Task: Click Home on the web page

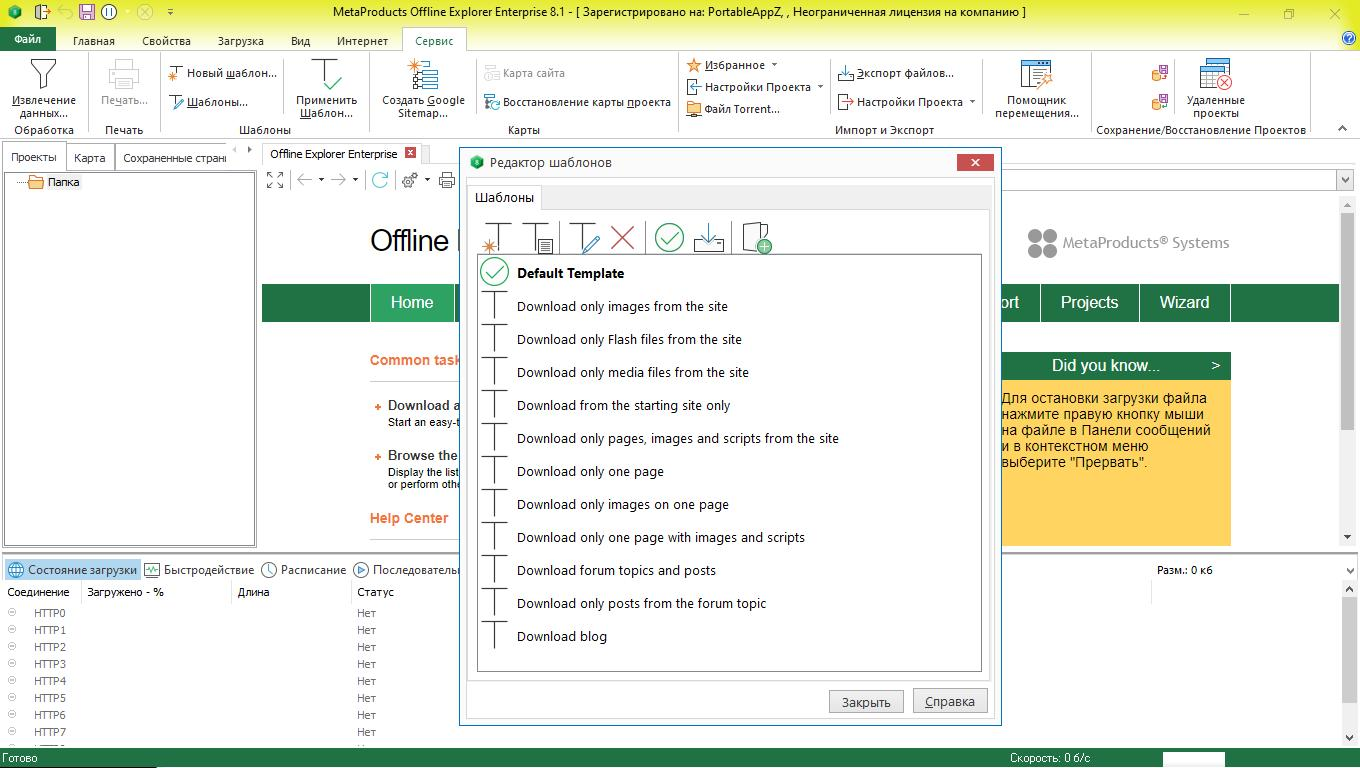Action: (x=412, y=303)
